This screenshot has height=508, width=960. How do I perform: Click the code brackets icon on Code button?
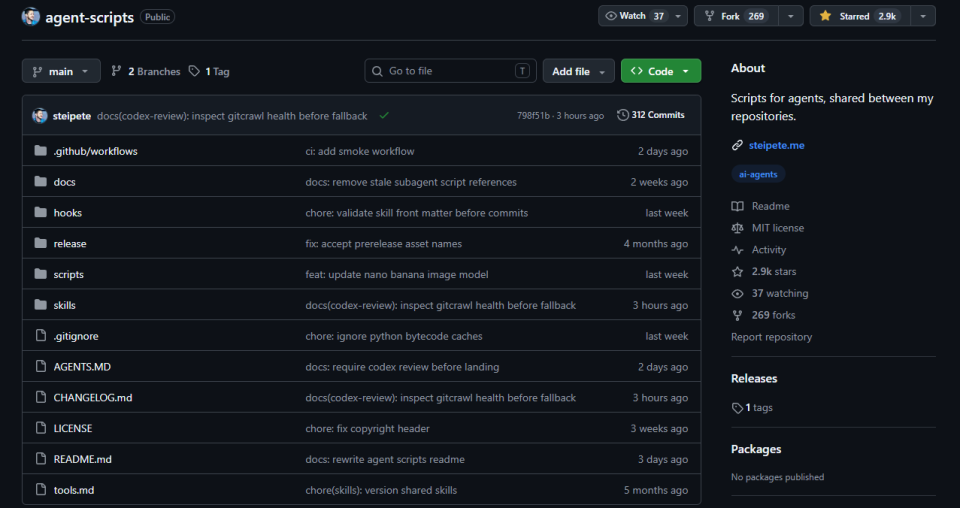point(637,71)
